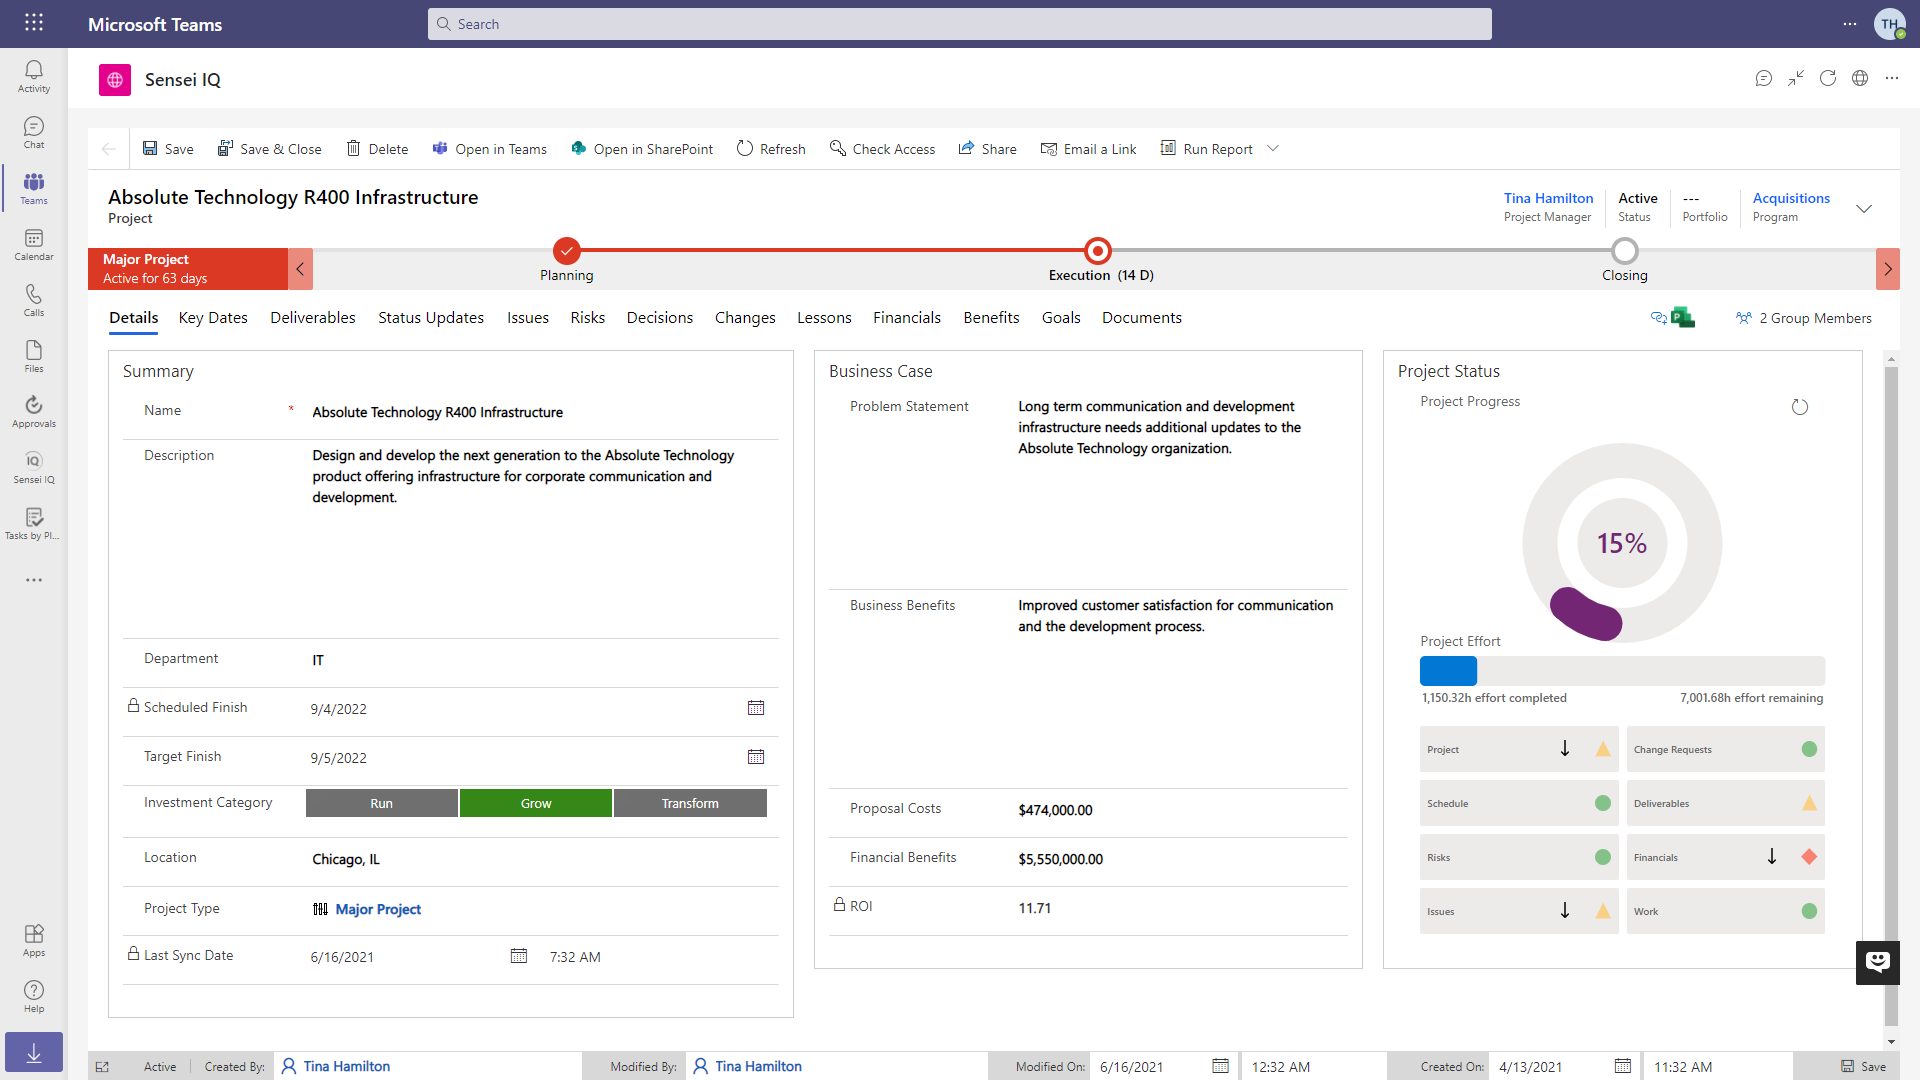Collapse the Major Project stage chevron
This screenshot has width=1920, height=1080.
300,269
